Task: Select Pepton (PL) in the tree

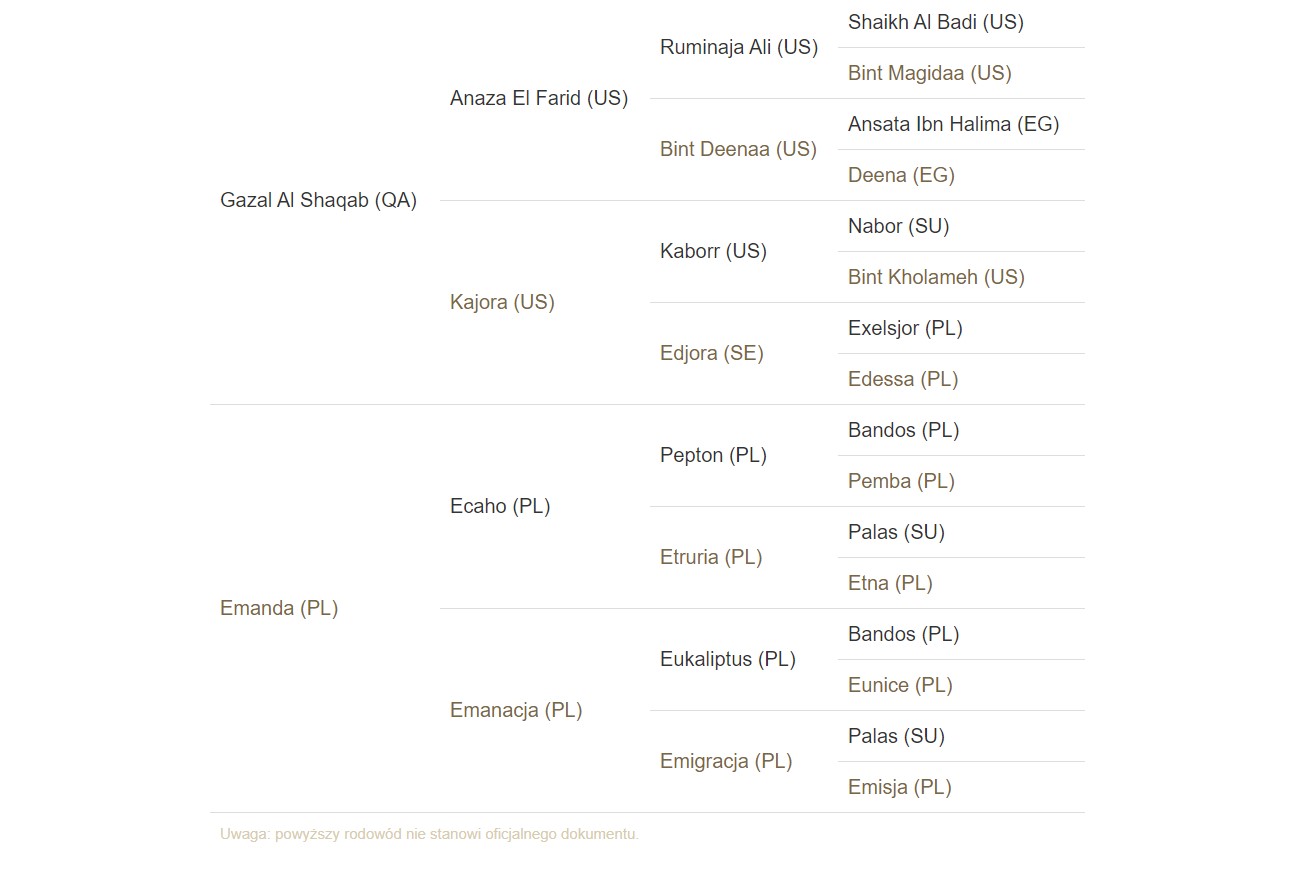Action: [x=713, y=455]
